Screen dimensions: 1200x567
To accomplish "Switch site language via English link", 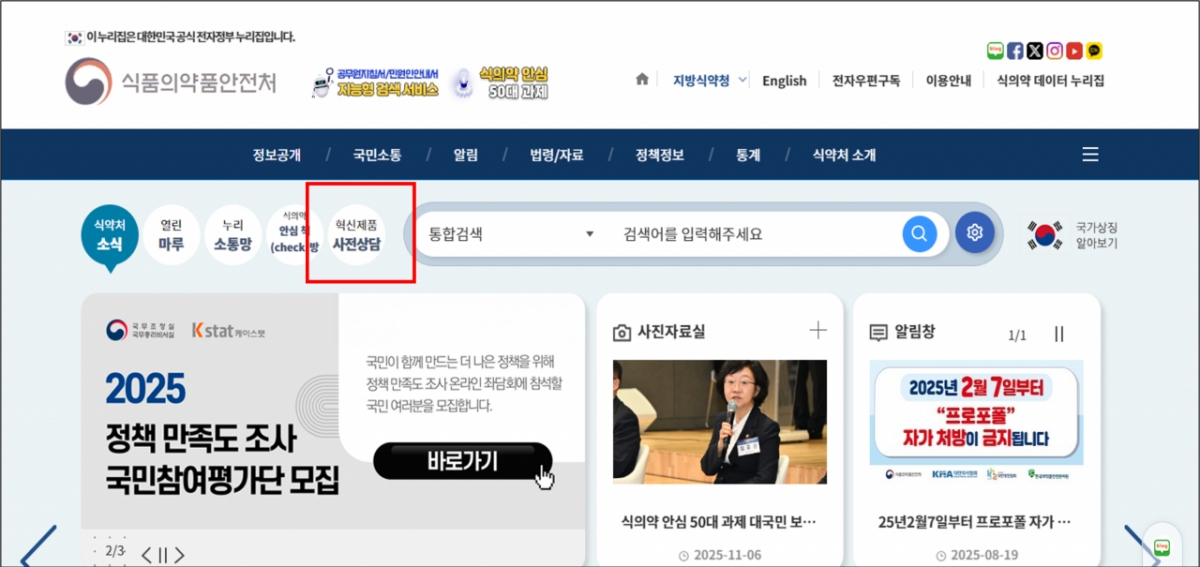I will 784,81.
